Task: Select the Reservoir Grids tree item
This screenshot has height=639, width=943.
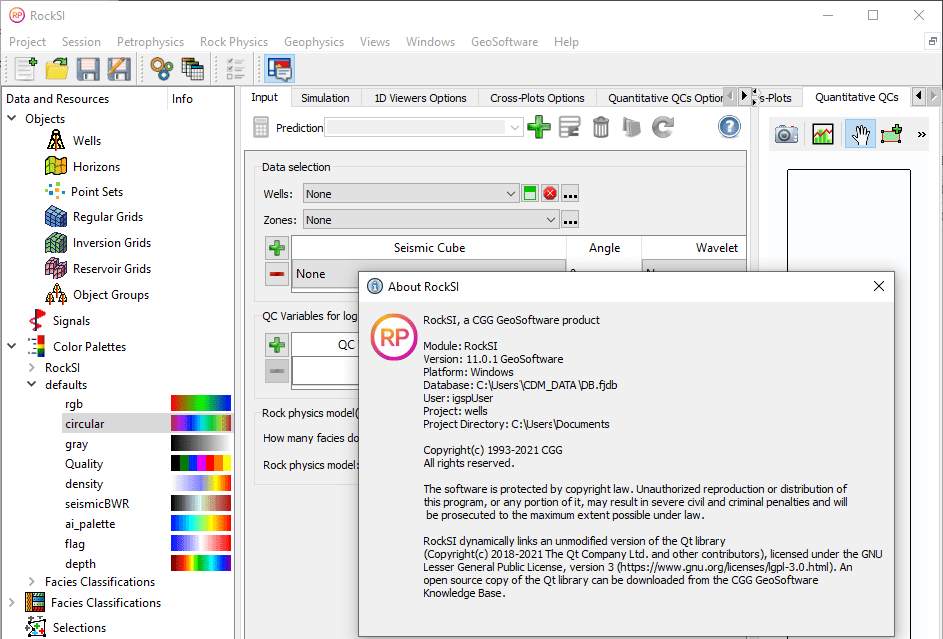Action: [112, 269]
